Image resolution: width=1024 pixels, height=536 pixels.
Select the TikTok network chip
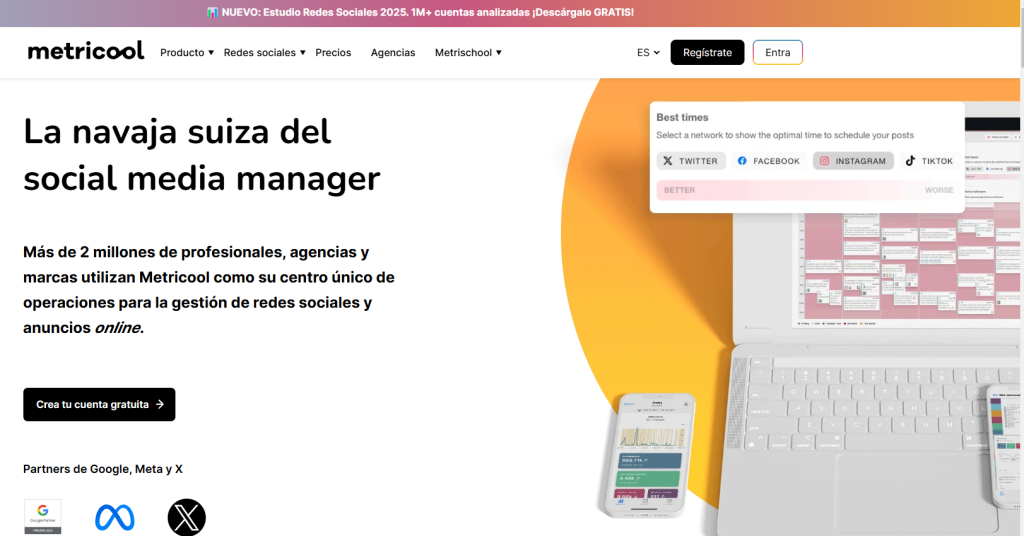(929, 161)
